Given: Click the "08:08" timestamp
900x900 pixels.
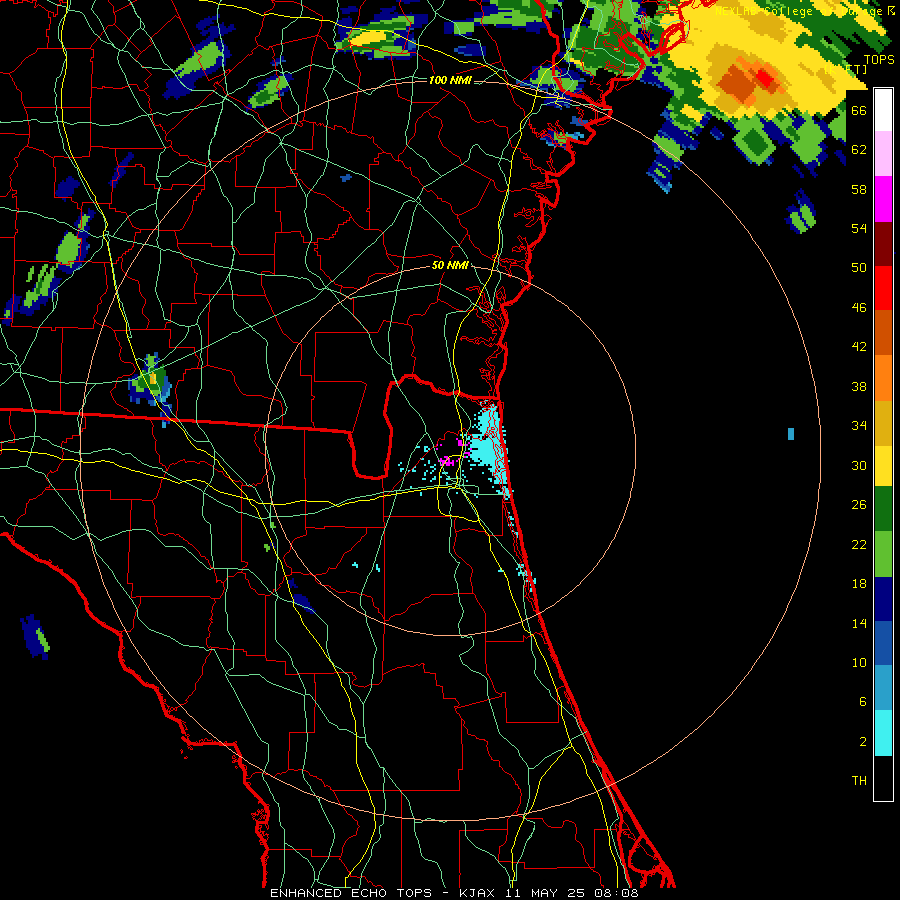Looking at the screenshot, I should point(615,893).
